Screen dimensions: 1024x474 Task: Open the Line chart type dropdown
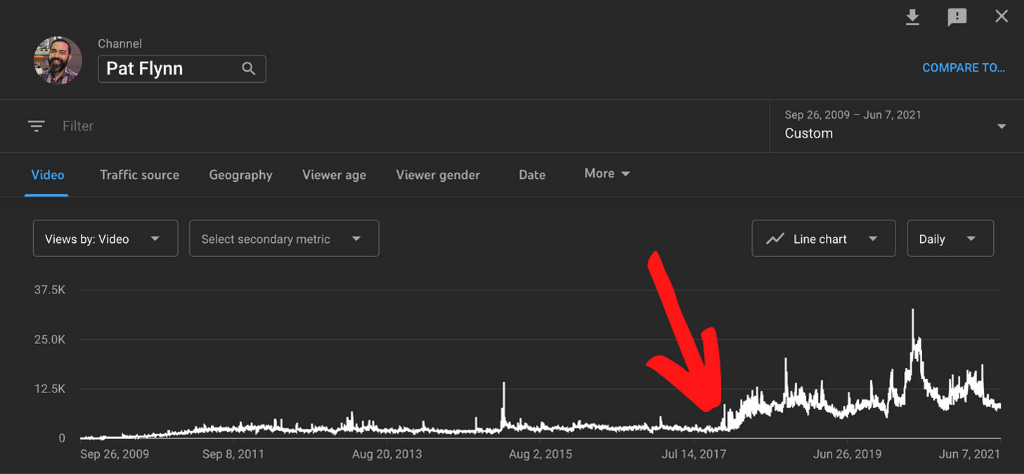[x=824, y=239]
